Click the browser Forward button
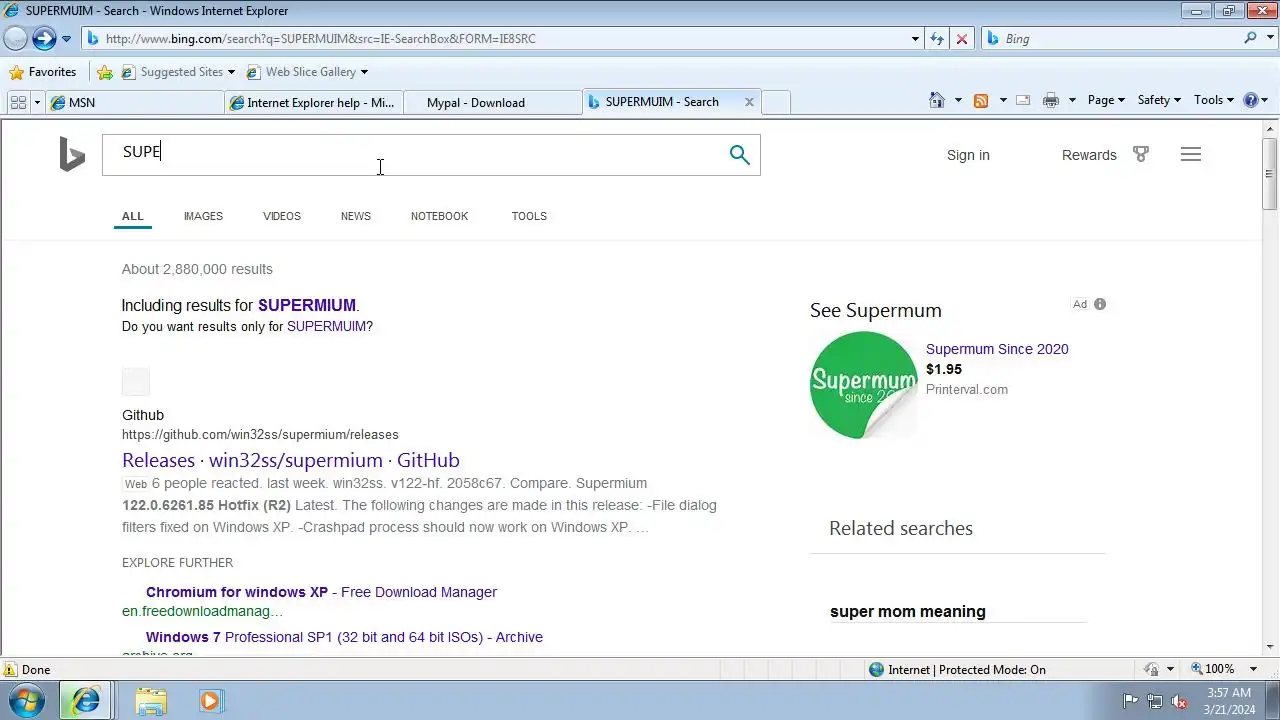1280x720 pixels. [x=44, y=39]
